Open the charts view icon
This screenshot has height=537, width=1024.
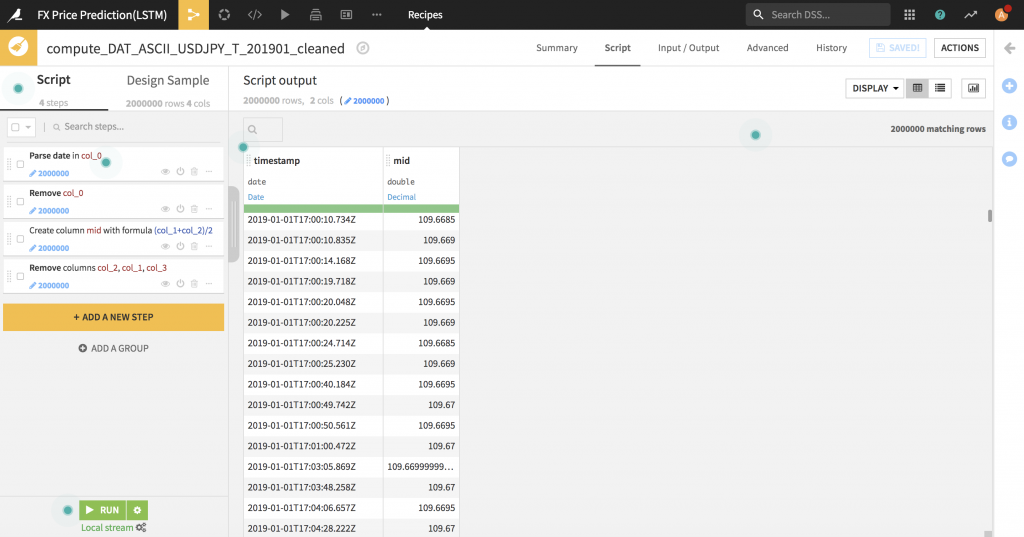pyautogui.click(x=973, y=88)
